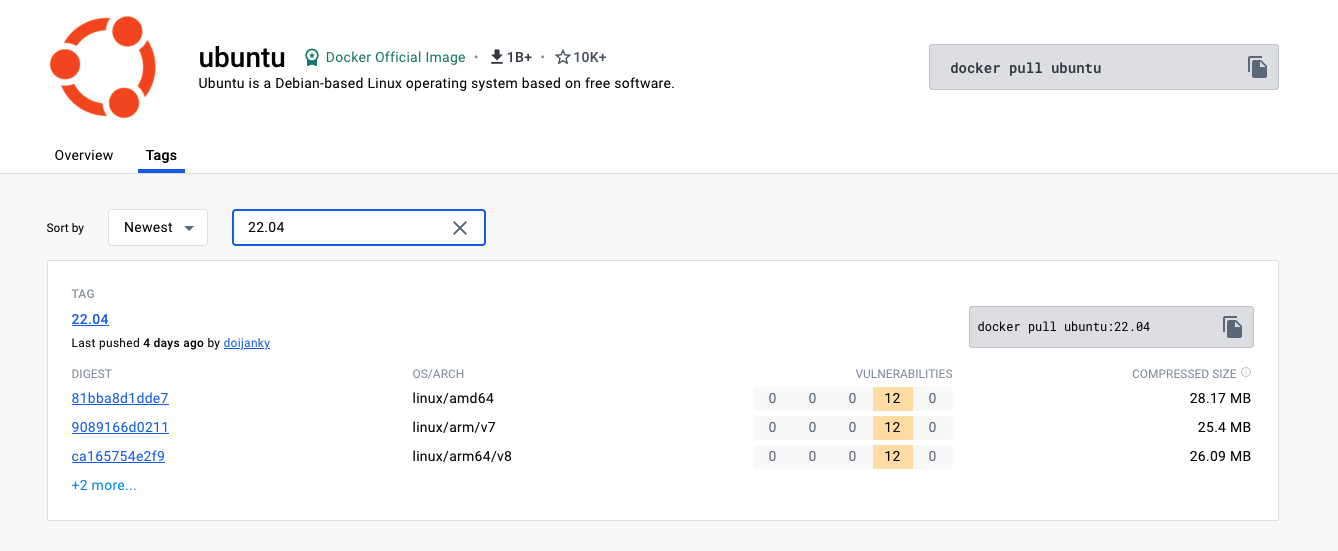Expand the +2 more digests list

point(104,485)
